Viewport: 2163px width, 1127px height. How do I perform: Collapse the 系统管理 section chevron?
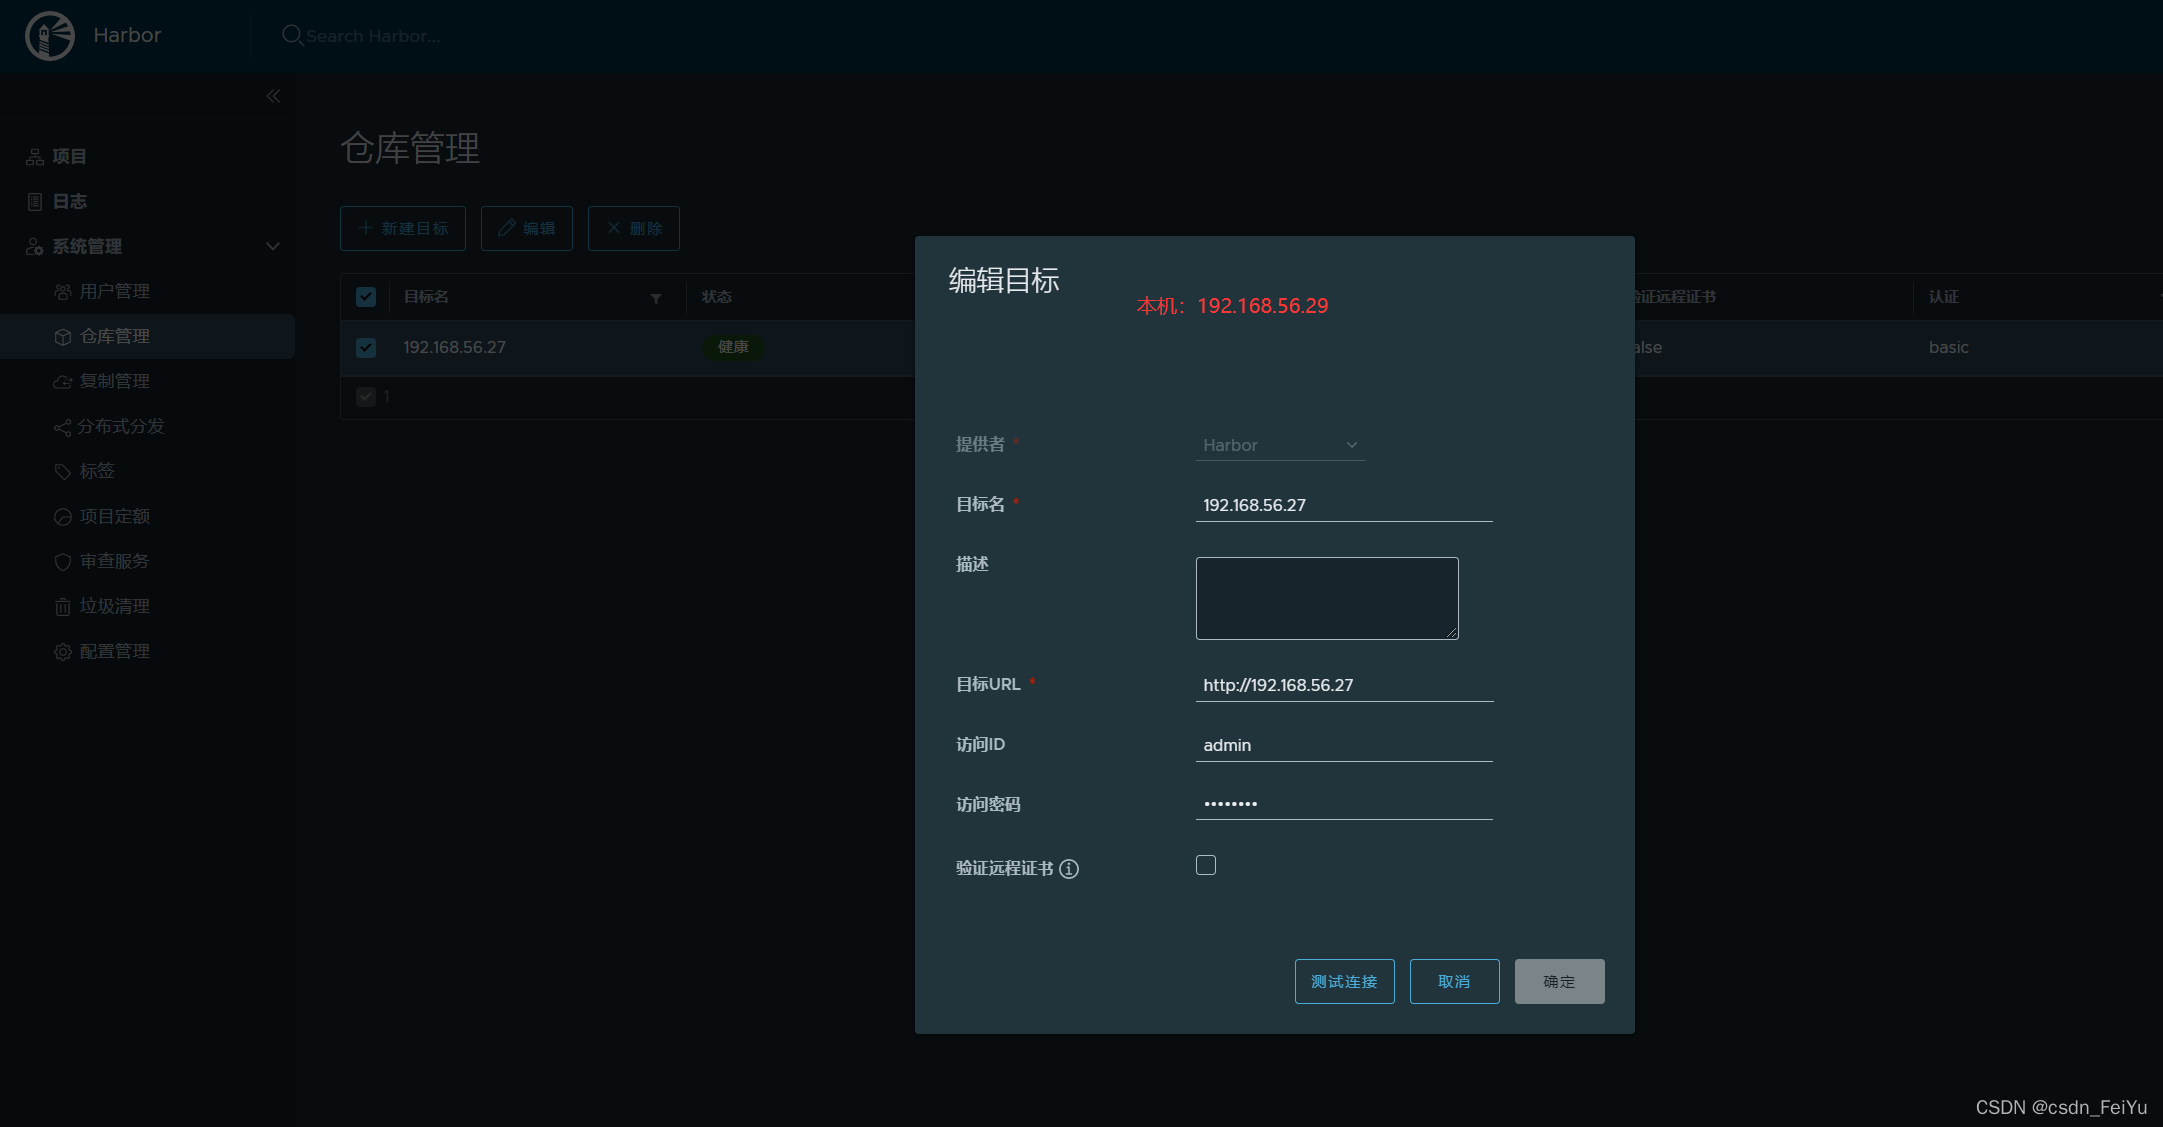[x=273, y=246]
